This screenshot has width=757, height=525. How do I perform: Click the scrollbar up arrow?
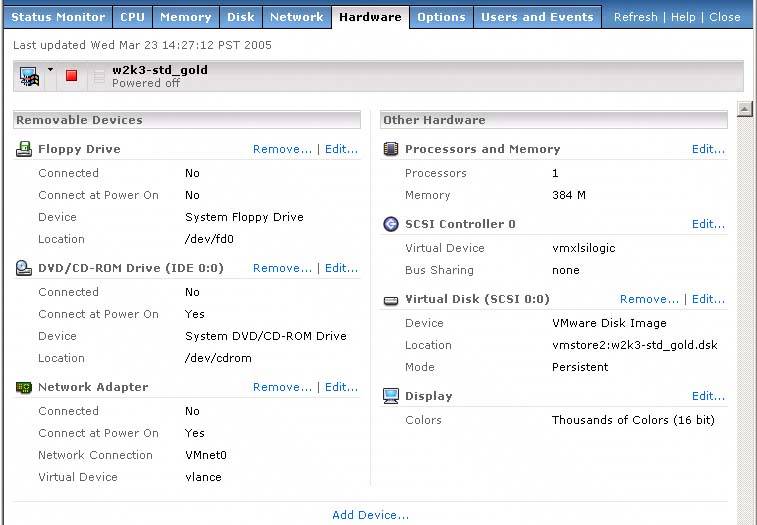click(744, 108)
